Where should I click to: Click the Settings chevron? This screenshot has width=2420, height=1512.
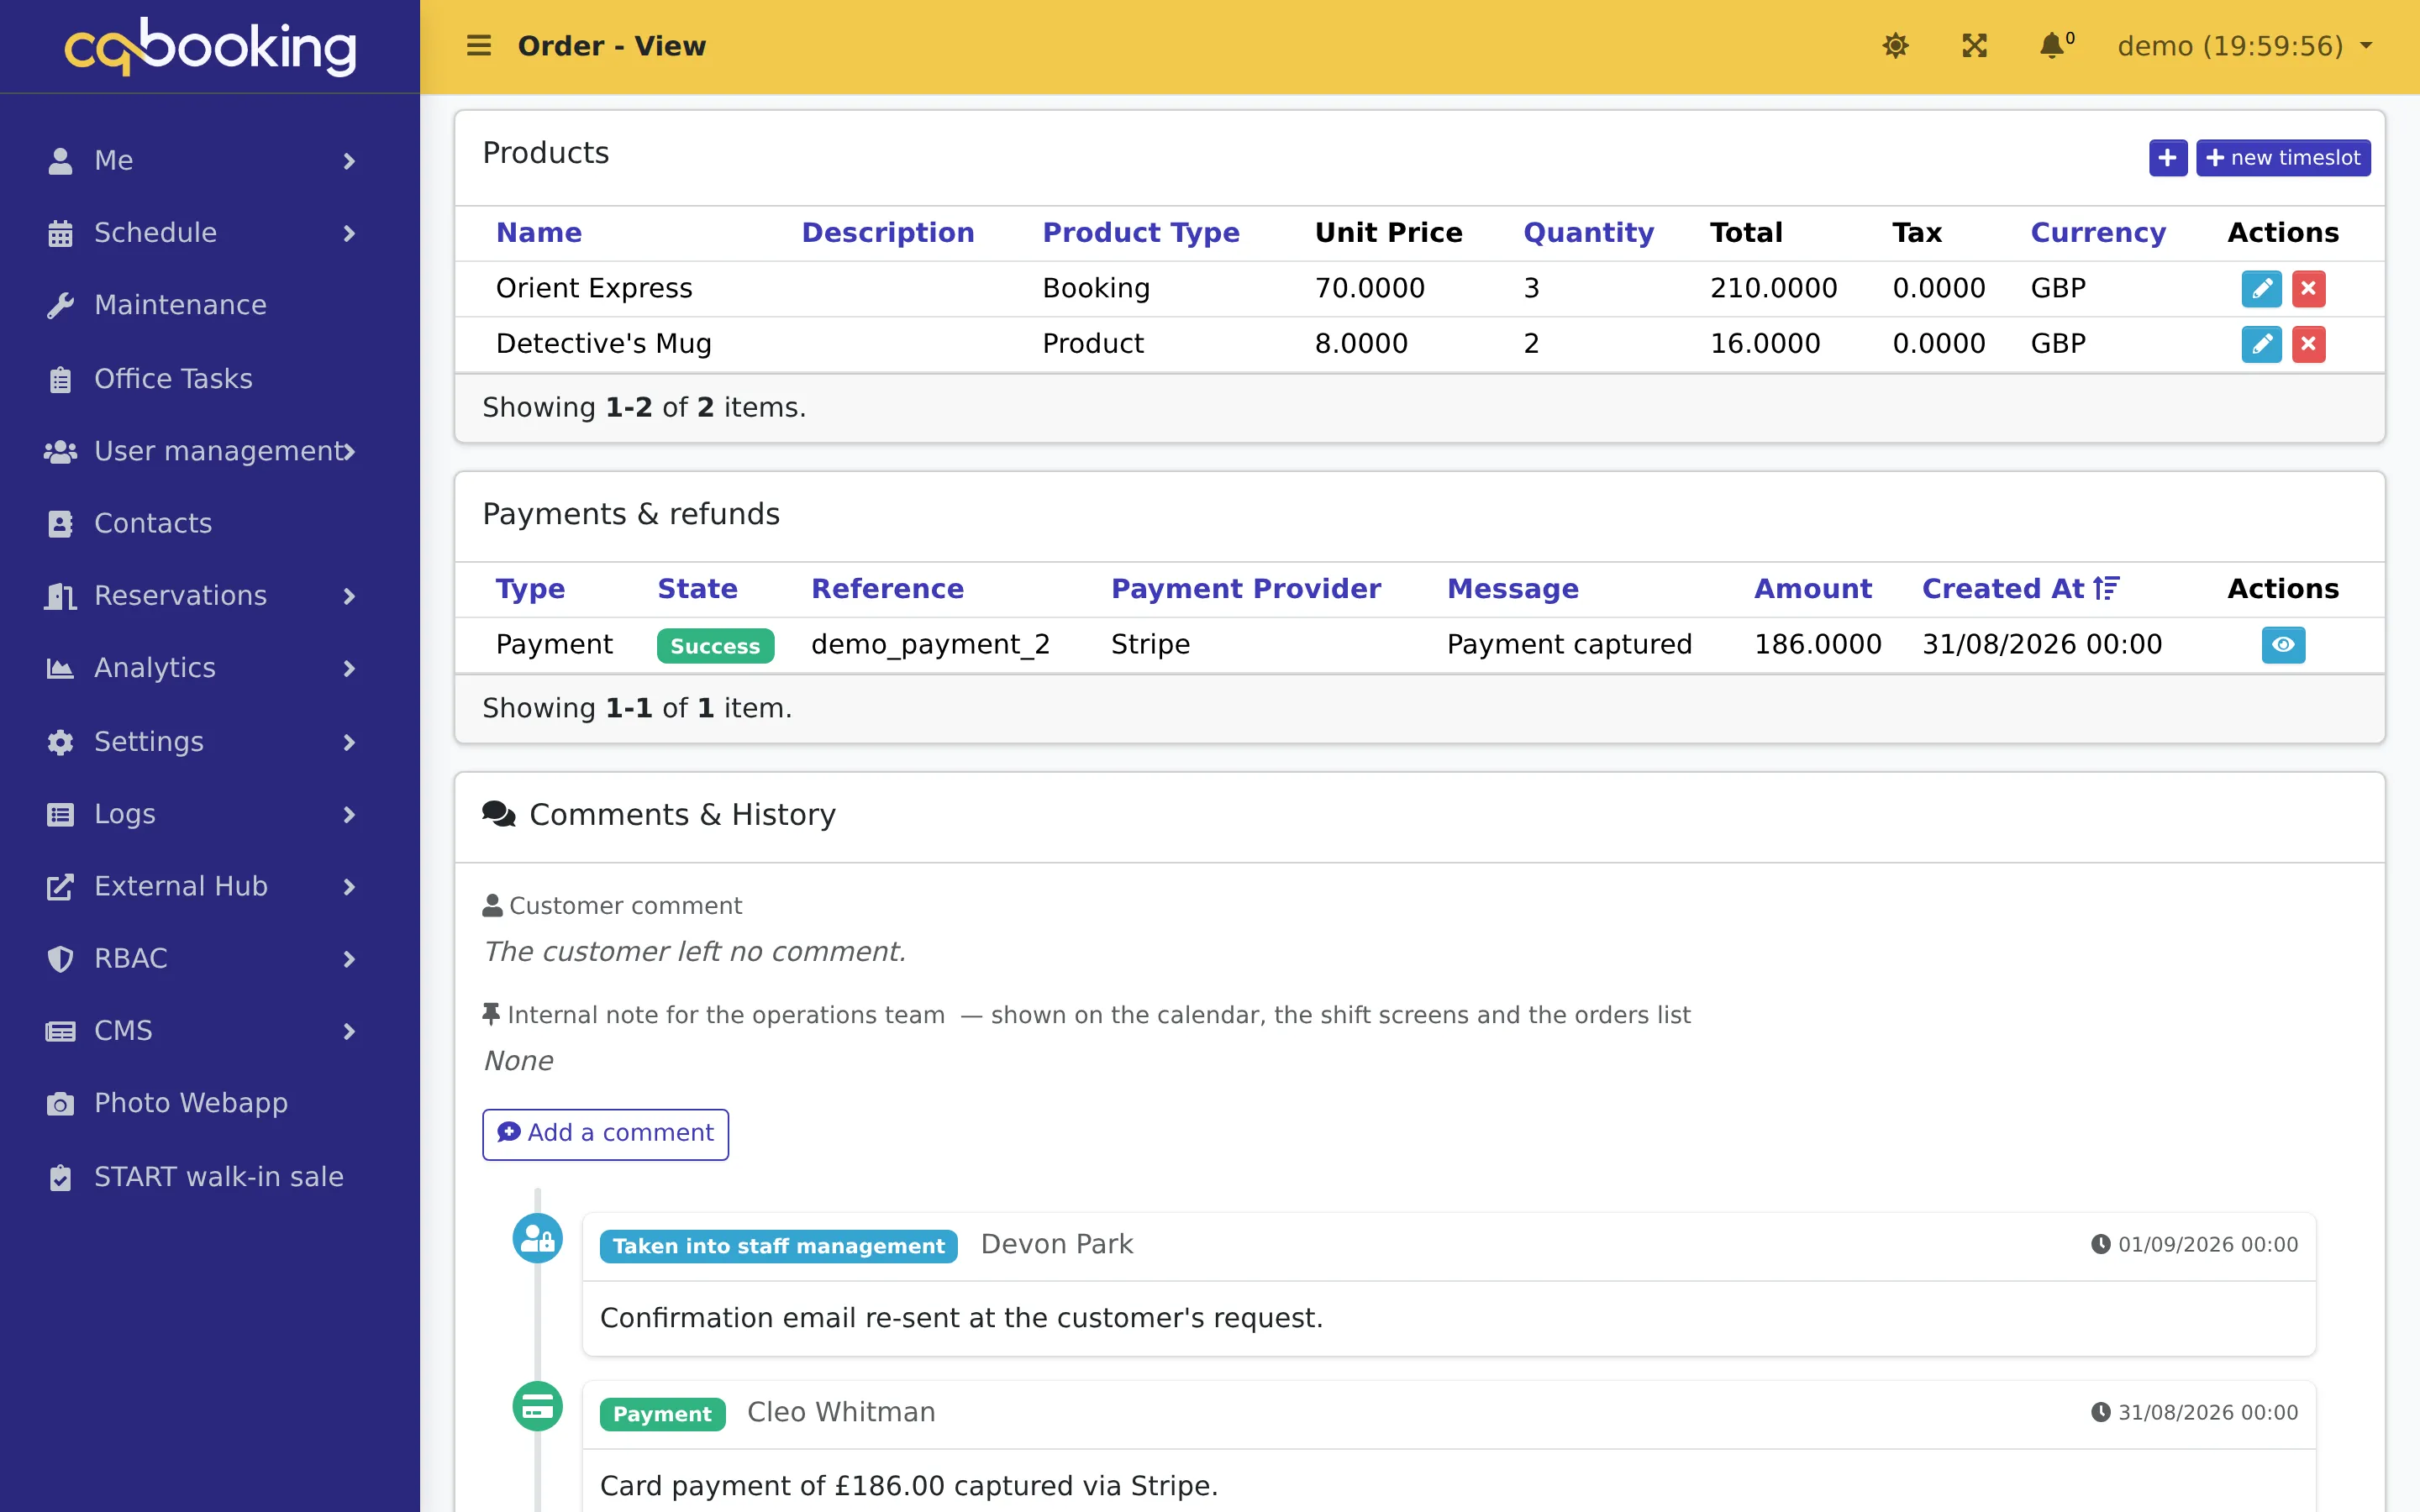349,742
